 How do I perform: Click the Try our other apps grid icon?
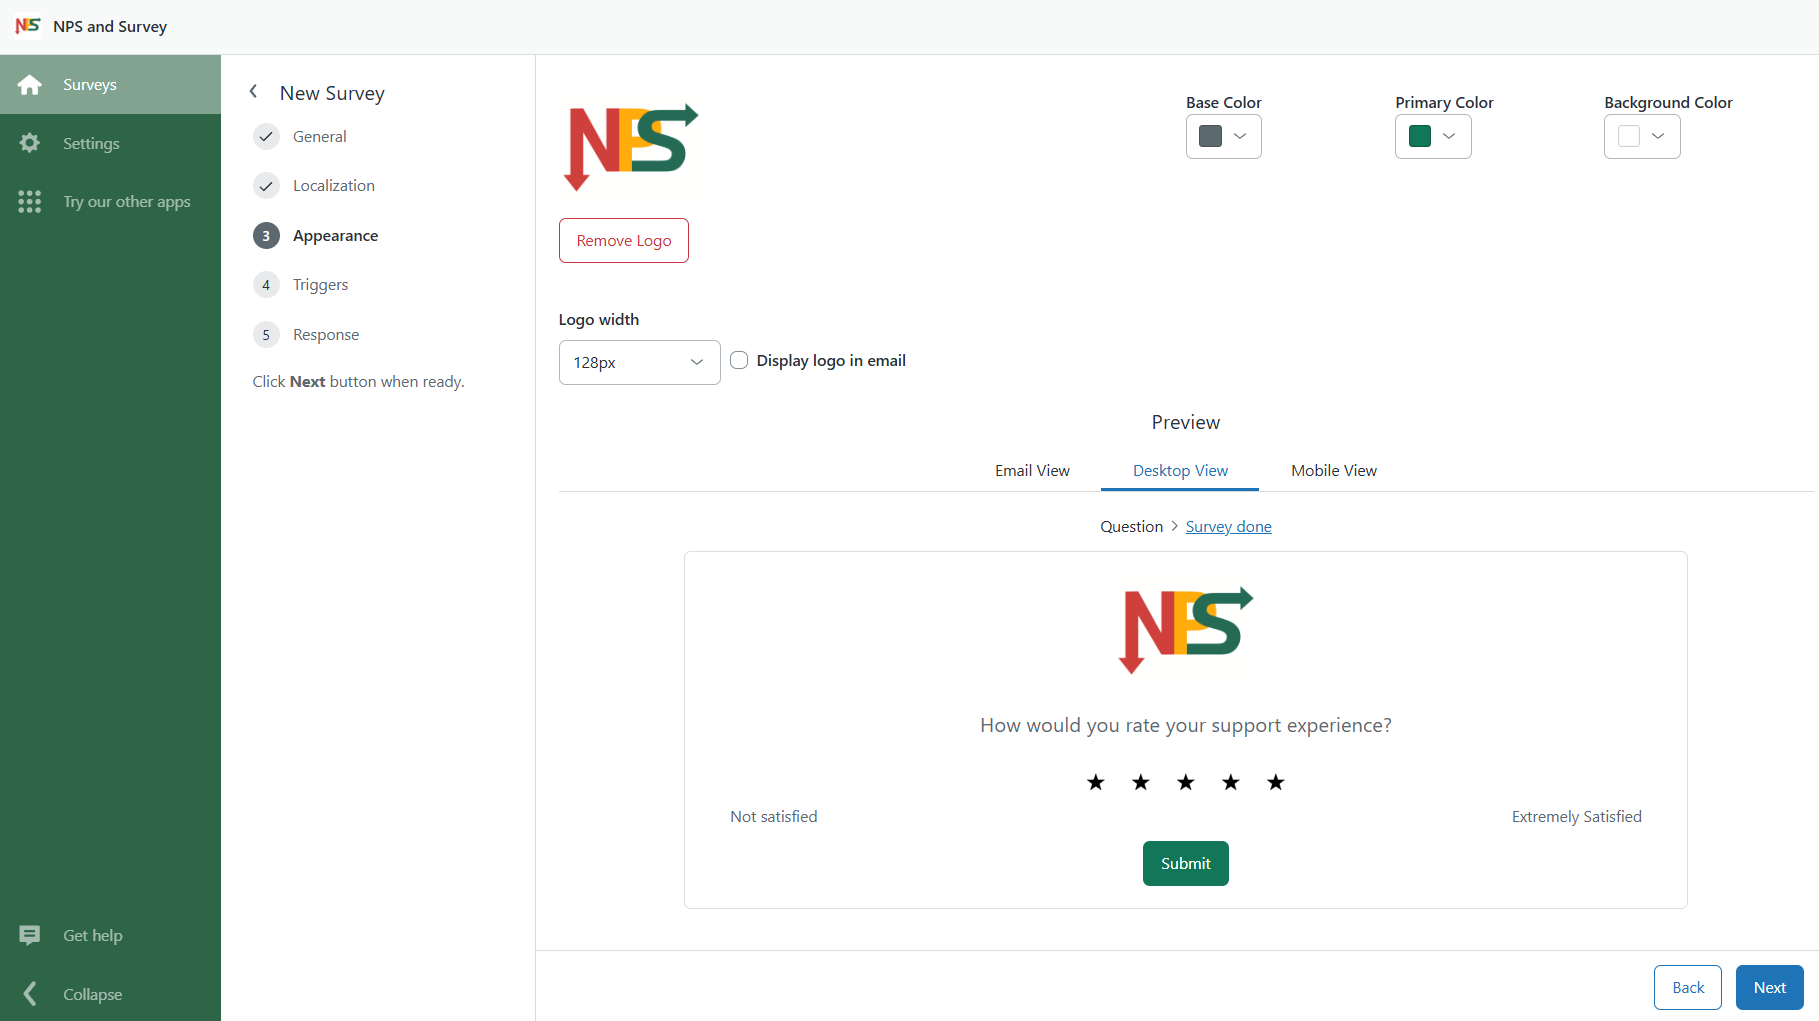pos(30,202)
